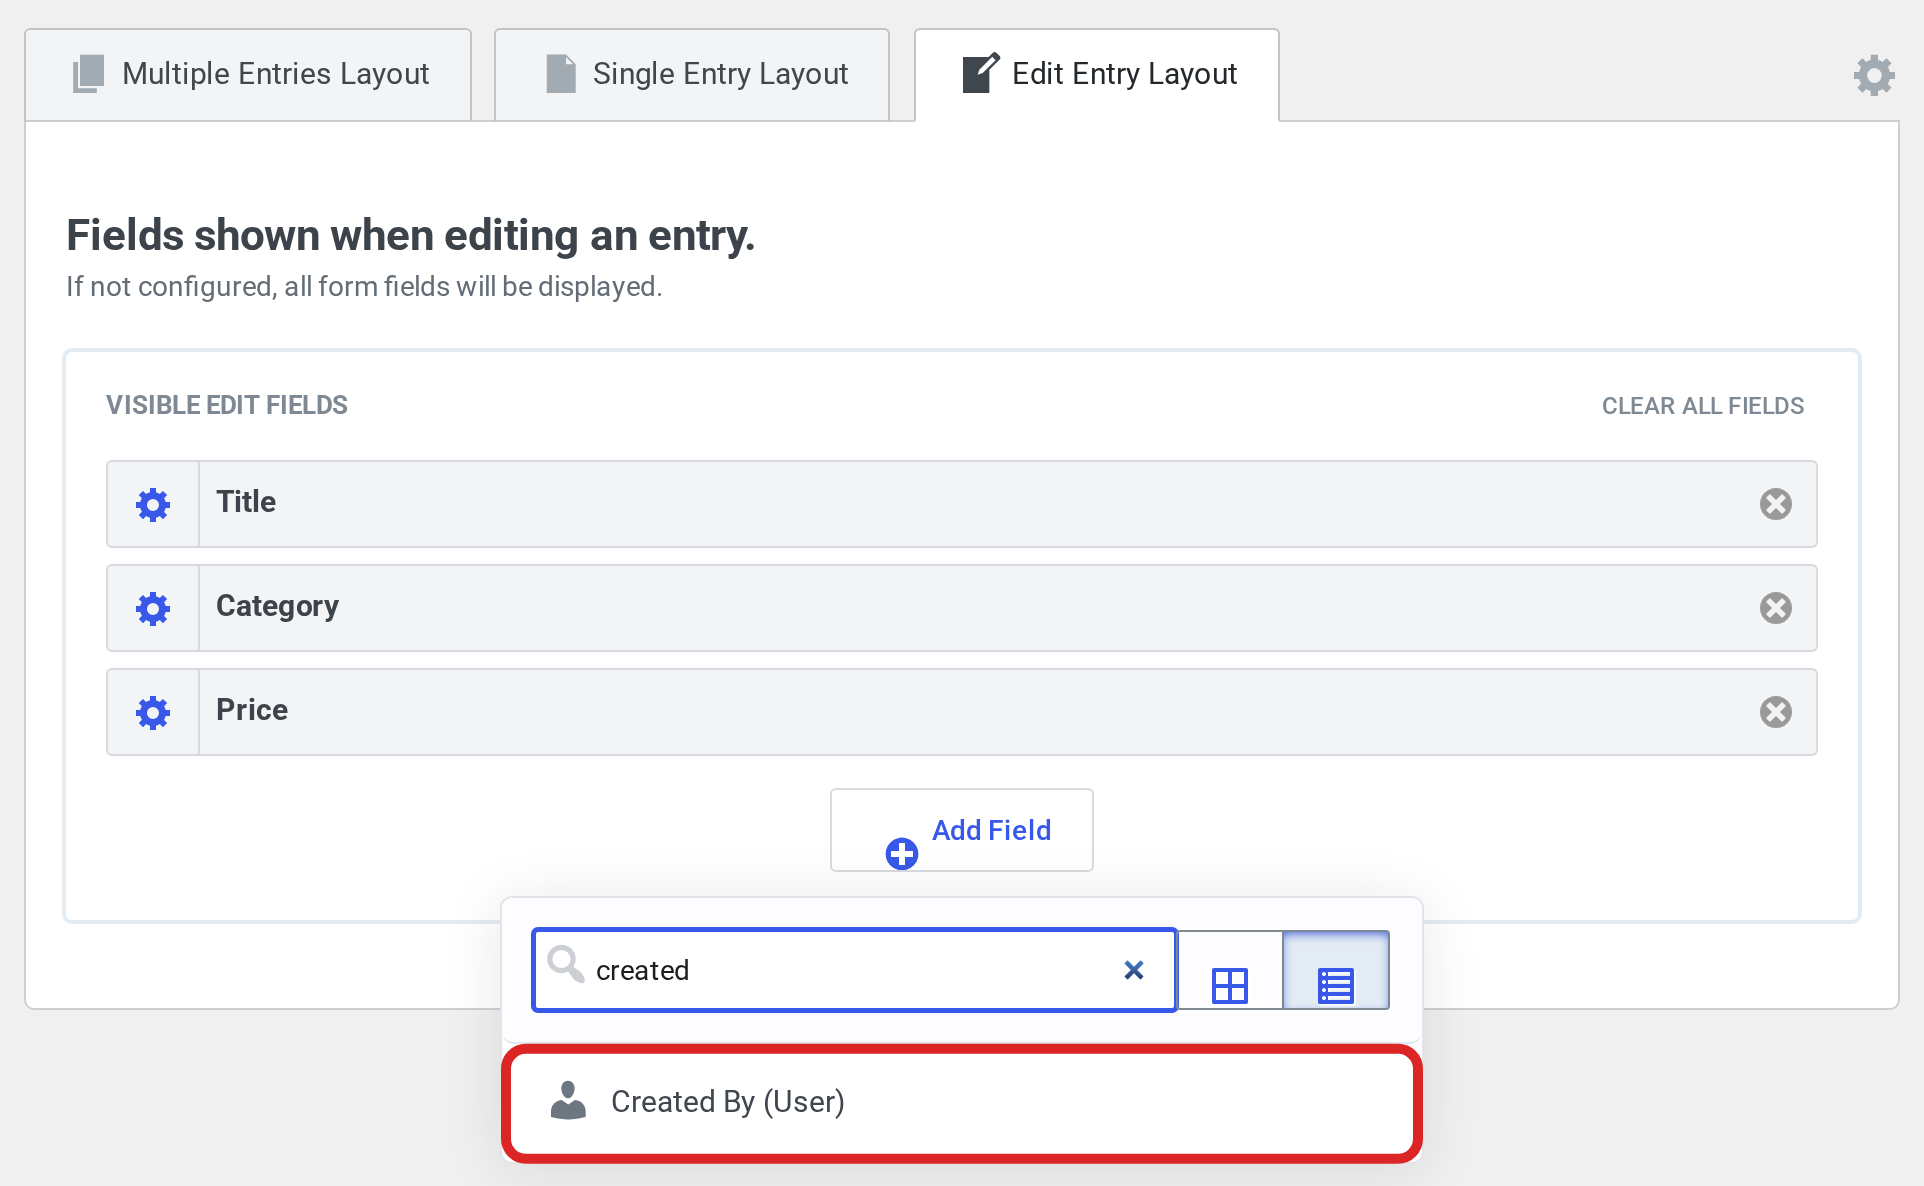This screenshot has height=1186, width=1924.
Task: Select the Price field row
Action: tap(962, 712)
